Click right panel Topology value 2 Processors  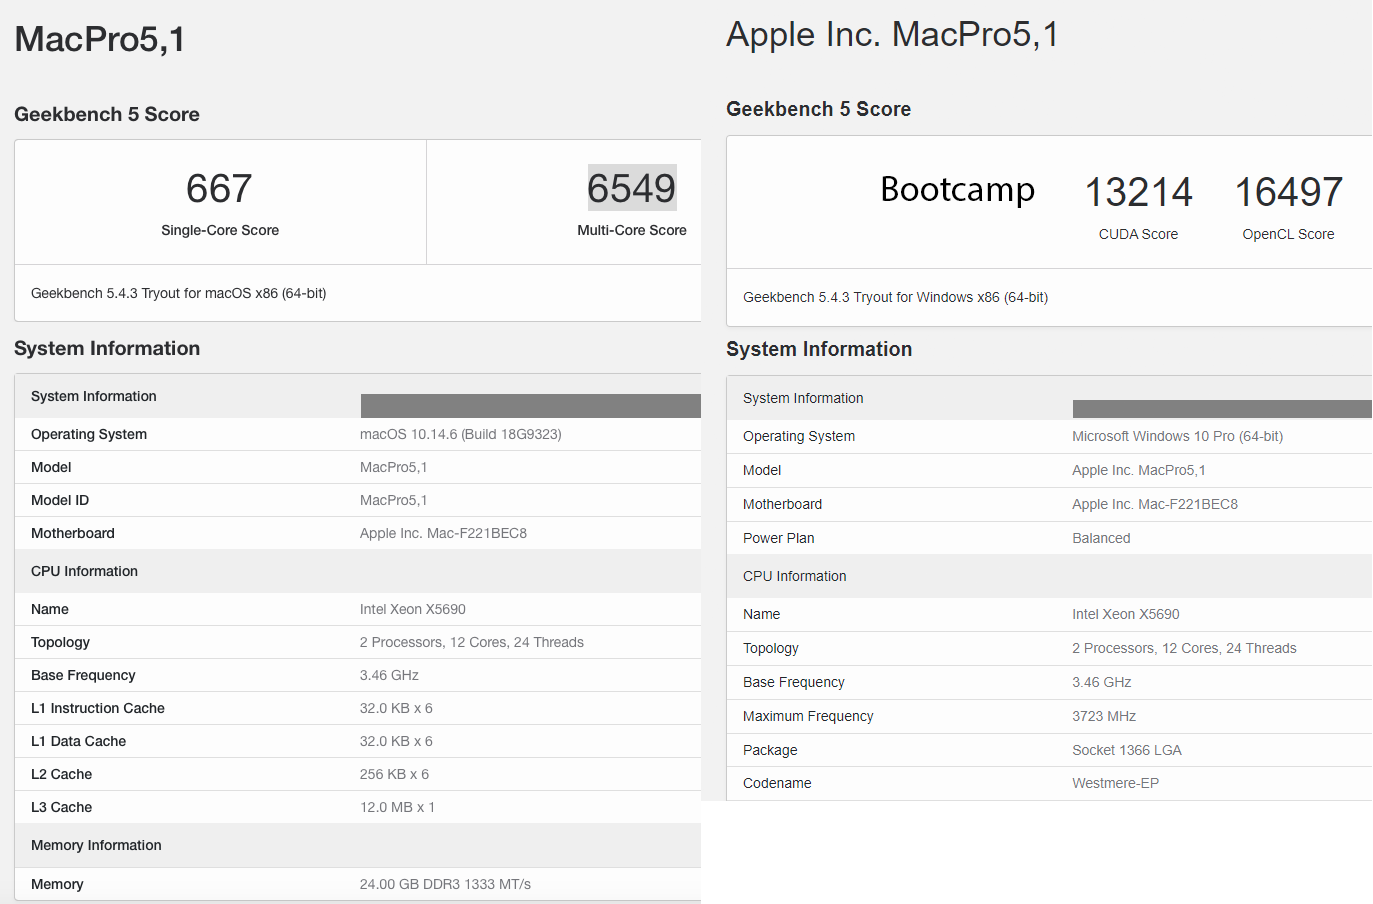[1185, 648]
